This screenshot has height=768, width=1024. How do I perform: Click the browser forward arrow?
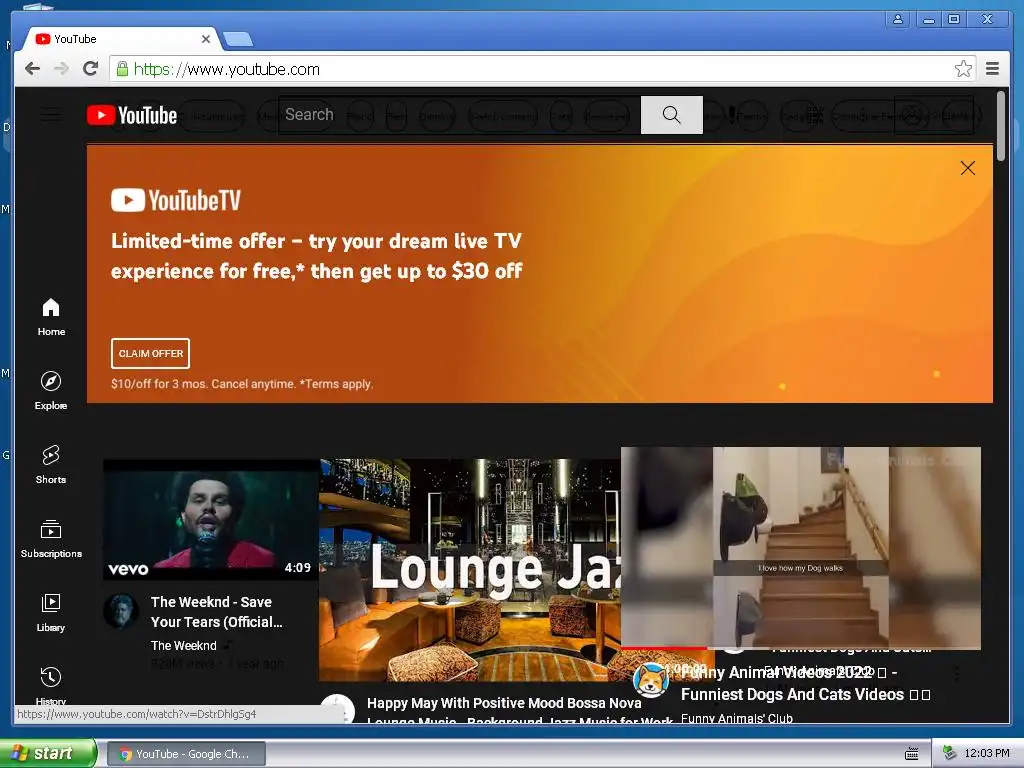pyautogui.click(x=61, y=69)
